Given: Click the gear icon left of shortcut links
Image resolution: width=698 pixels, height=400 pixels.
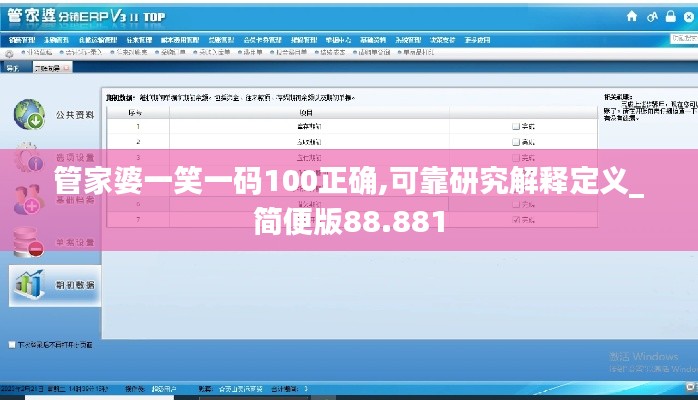Looking at the screenshot, I should point(9,53).
